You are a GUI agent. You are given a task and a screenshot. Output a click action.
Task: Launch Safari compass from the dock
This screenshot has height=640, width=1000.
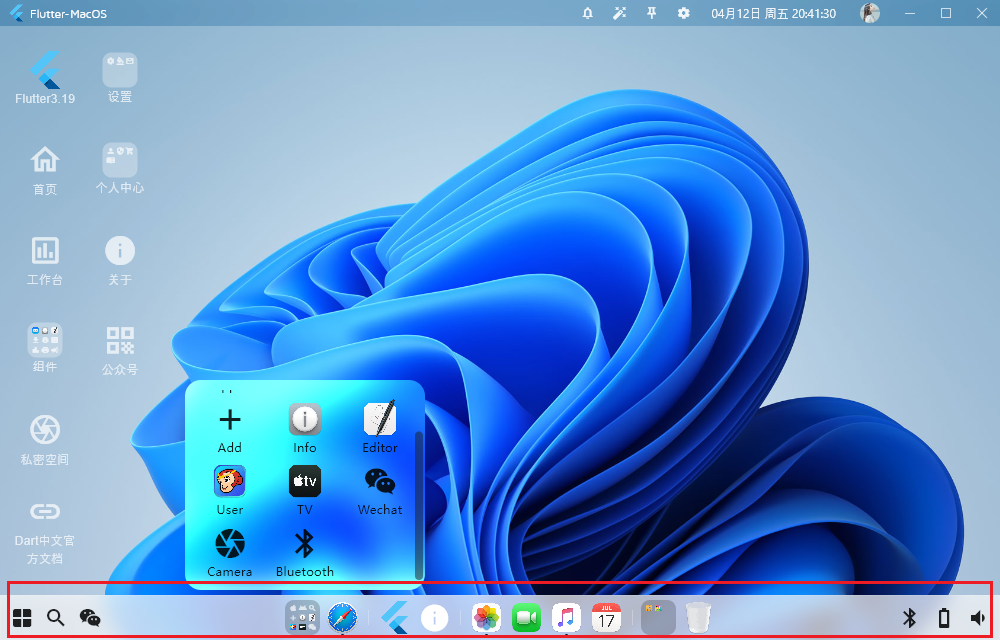pyautogui.click(x=342, y=618)
